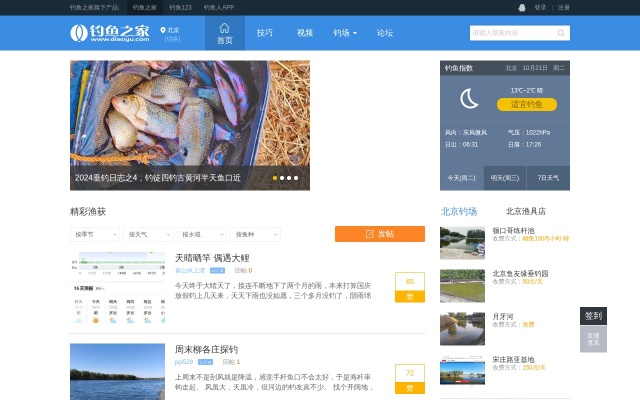Click the 签到 check-in button
Screen dimensions: 640x400
coord(593,315)
